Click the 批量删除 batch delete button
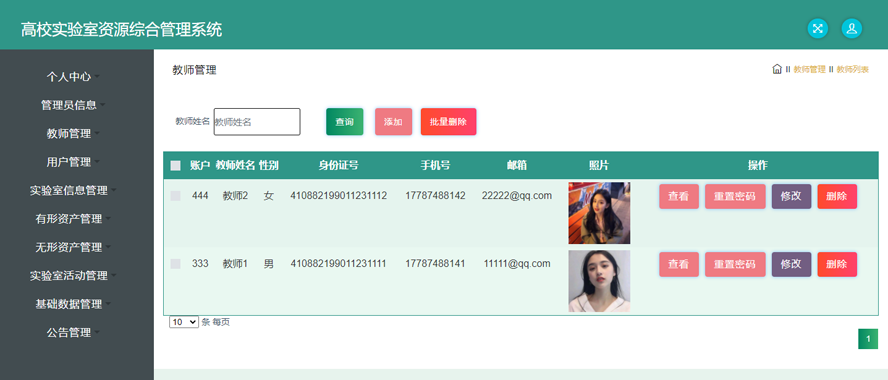The width and height of the screenshot is (888, 380). pos(449,122)
